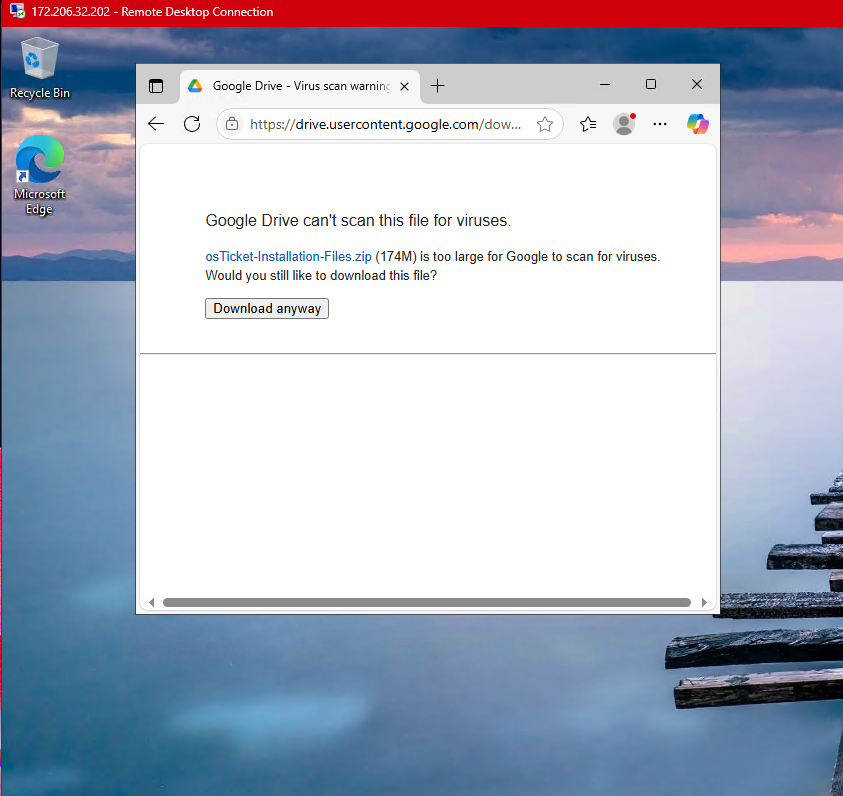Image resolution: width=843 pixels, height=796 pixels.
Task: Click the 'Would you still like to download' text
Action: [x=321, y=276]
